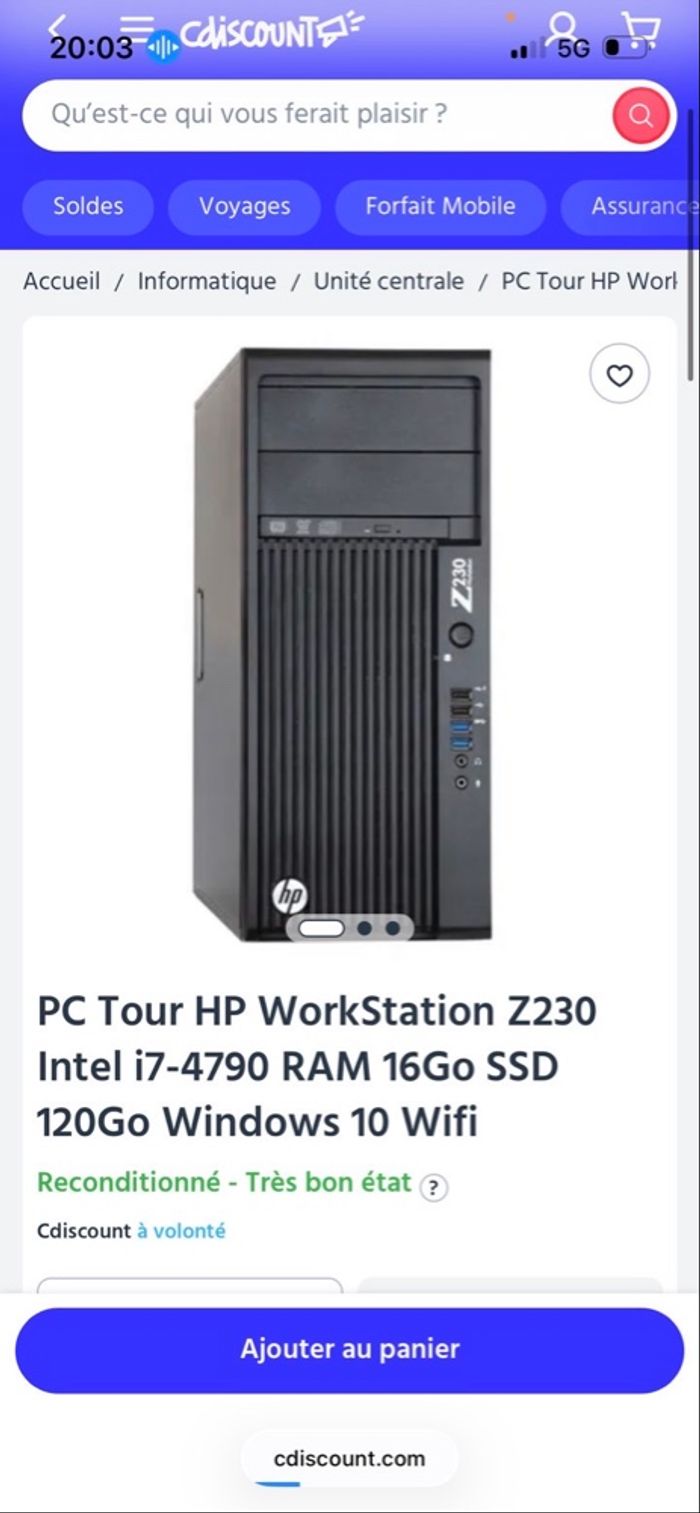
Task: Open the condition help question mark icon
Action: click(432, 1188)
